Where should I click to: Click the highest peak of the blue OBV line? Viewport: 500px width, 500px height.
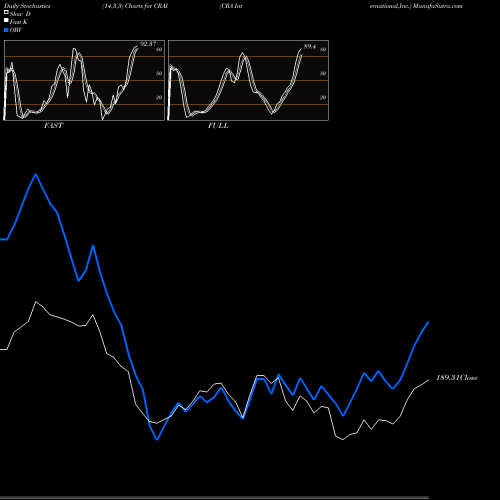(x=36, y=174)
